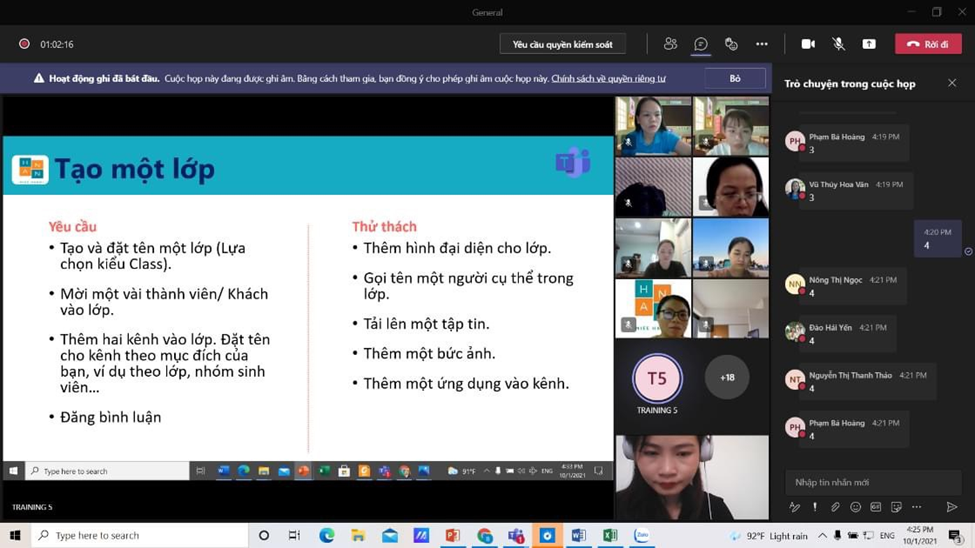The height and width of the screenshot is (548, 975).
Task: Send the chat message with arrow icon
Action: (952, 507)
